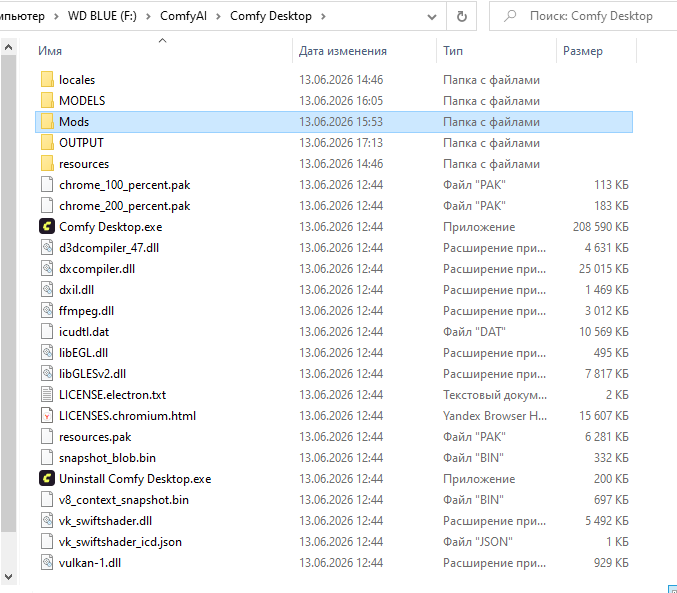
Task: Click the snapshot_blob.bin file icon
Action: coord(47,457)
